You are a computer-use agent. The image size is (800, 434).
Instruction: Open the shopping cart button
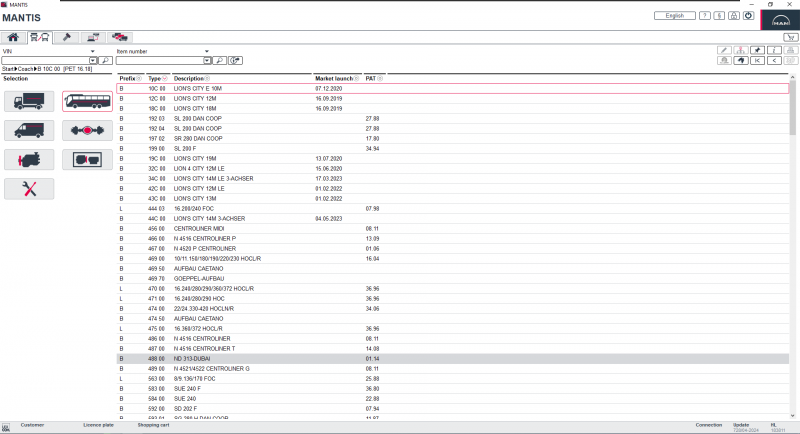coord(790,37)
